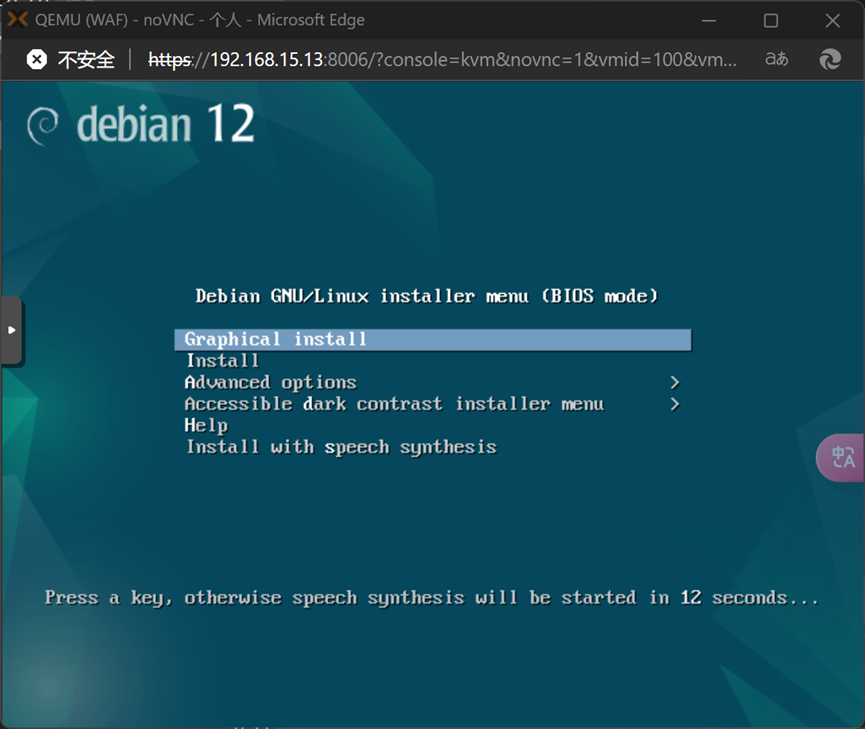Open the Edge Copilot sidebar icon
The height and width of the screenshot is (729, 865).
pyautogui.click(x=830, y=59)
